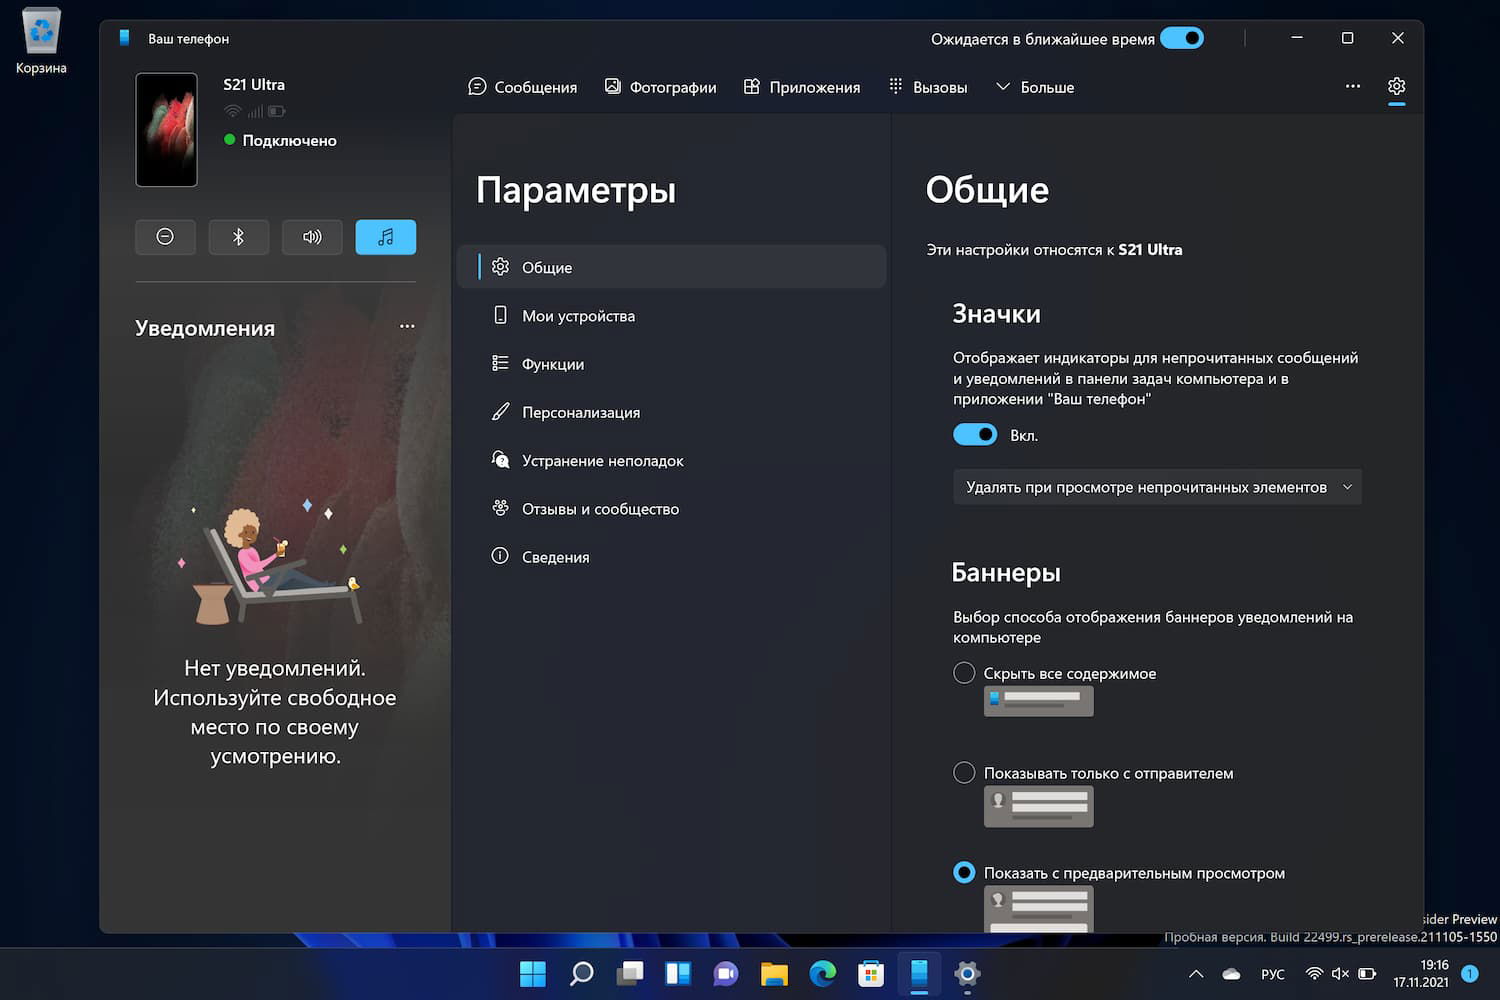Screen dimensions: 1500x1000
Task: Switch to the Сообщения tab
Action: (x=523, y=87)
